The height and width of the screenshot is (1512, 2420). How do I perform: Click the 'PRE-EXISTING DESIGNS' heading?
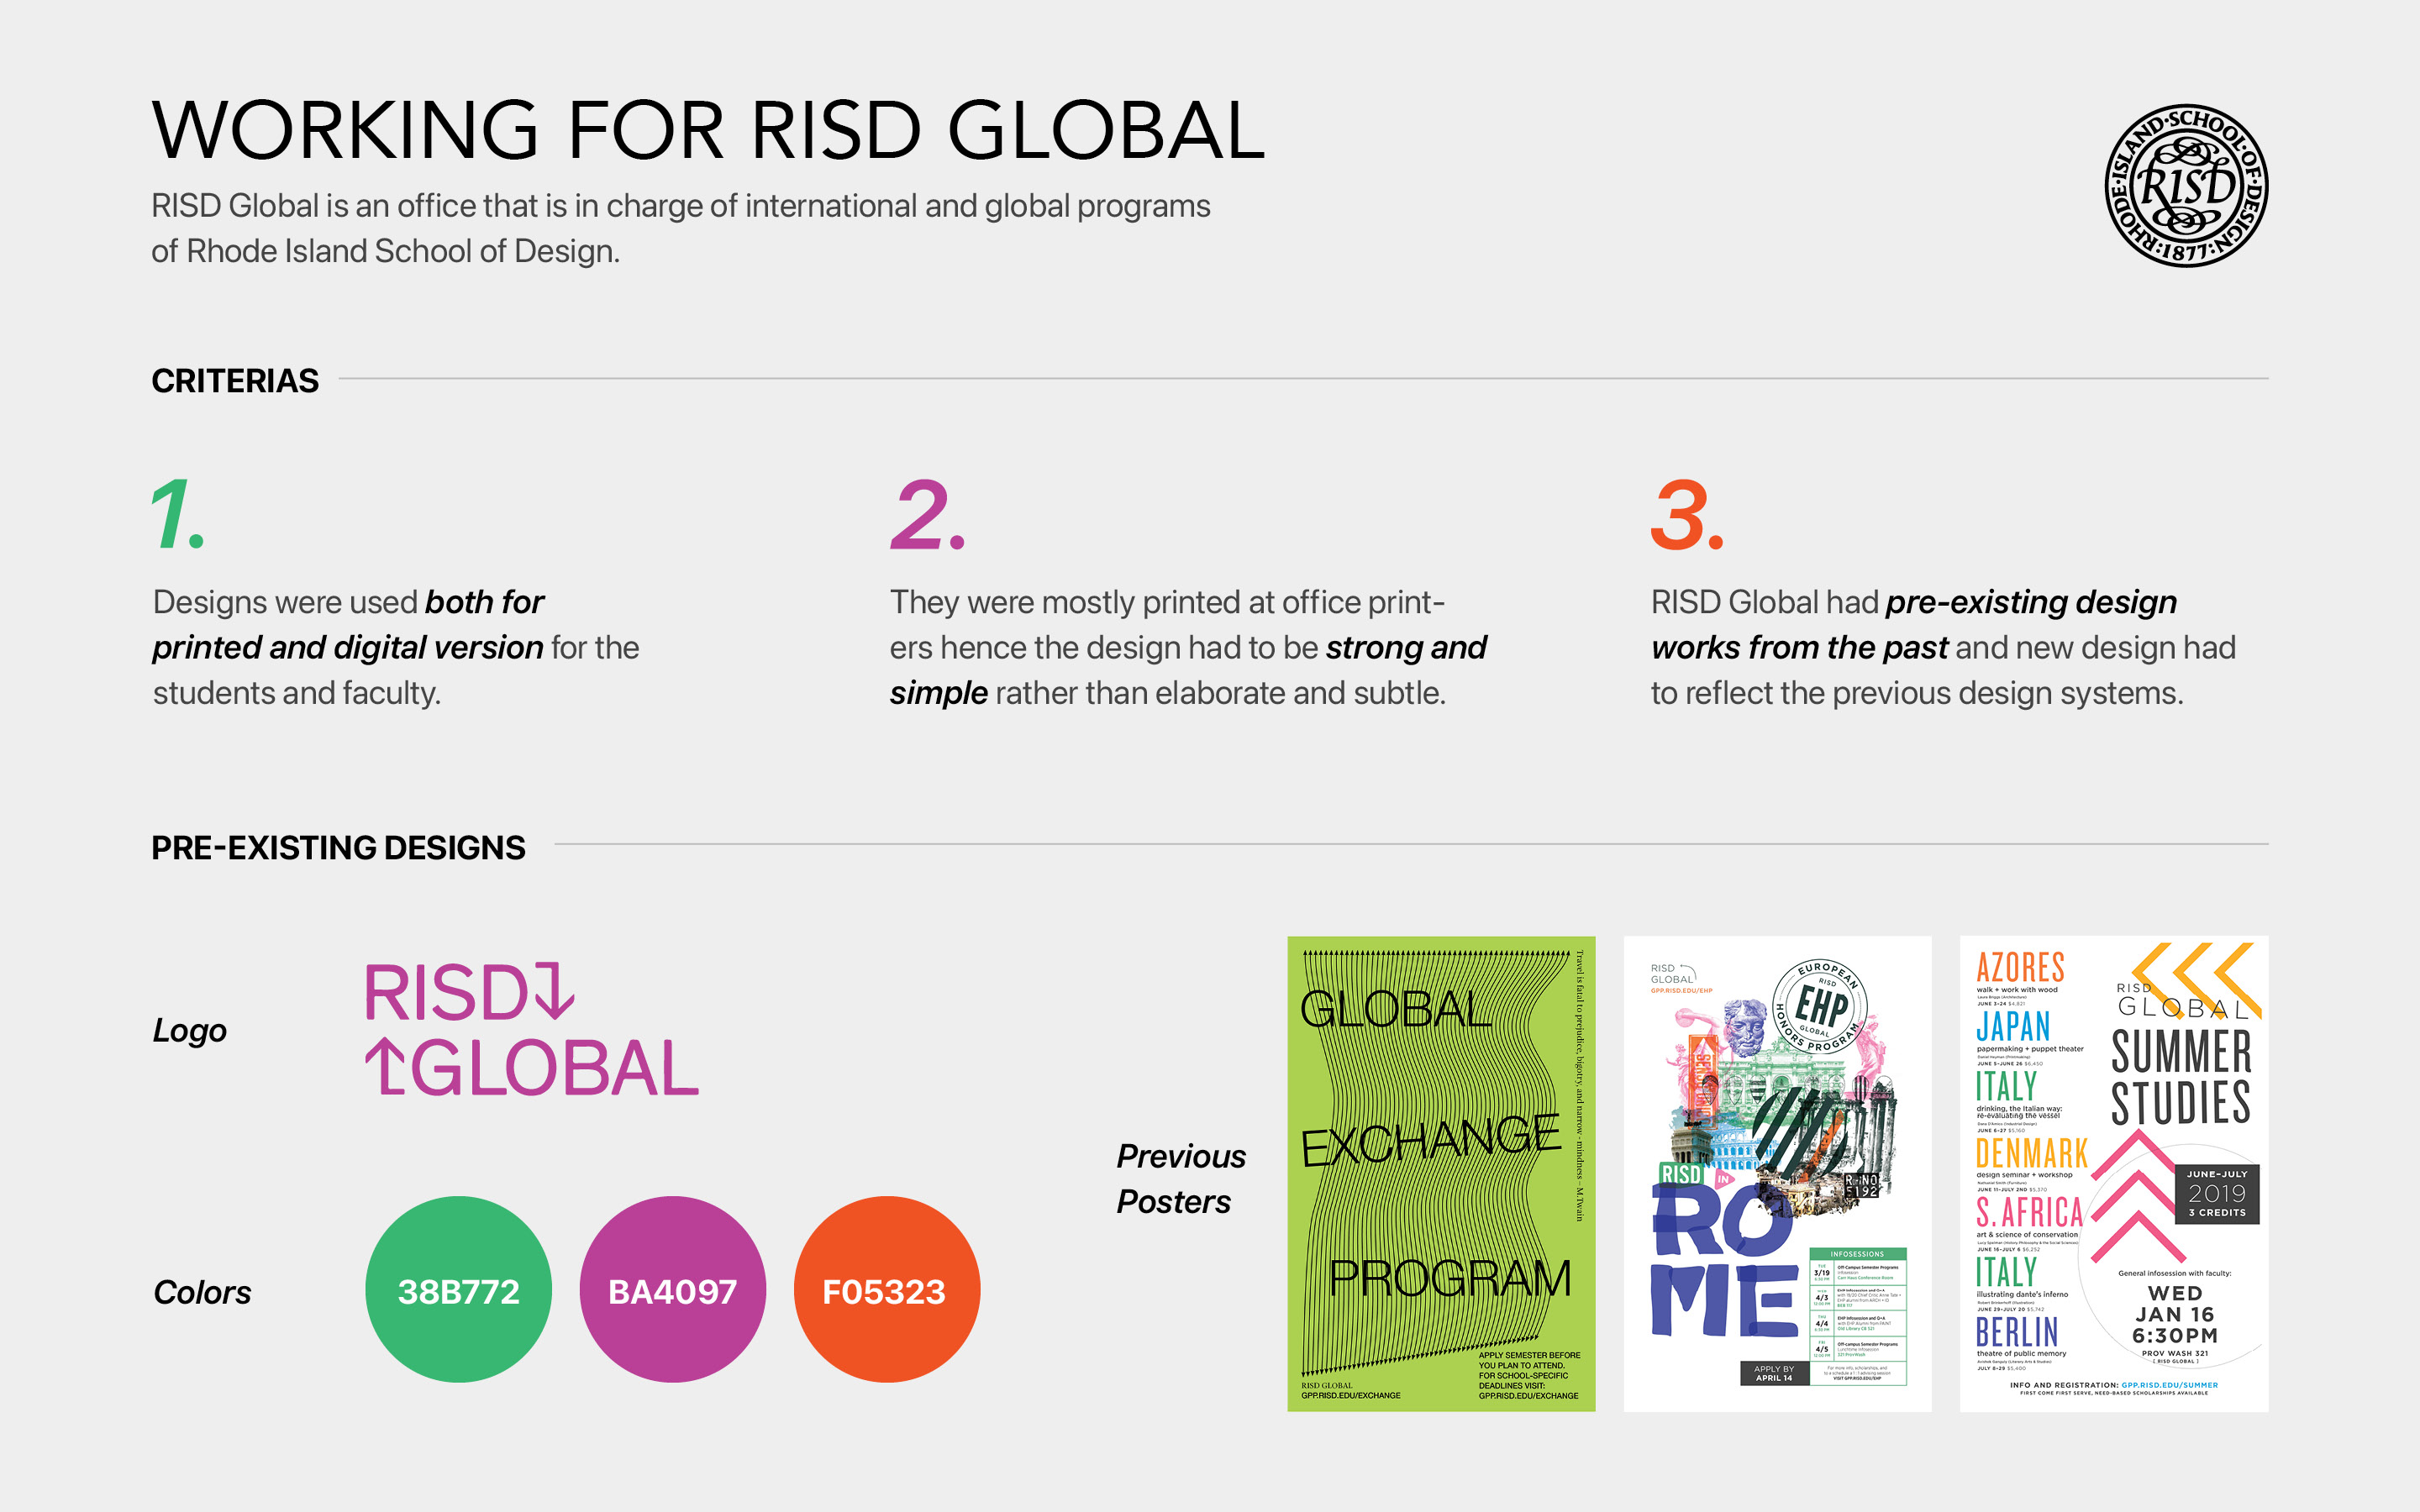pyautogui.click(x=338, y=848)
